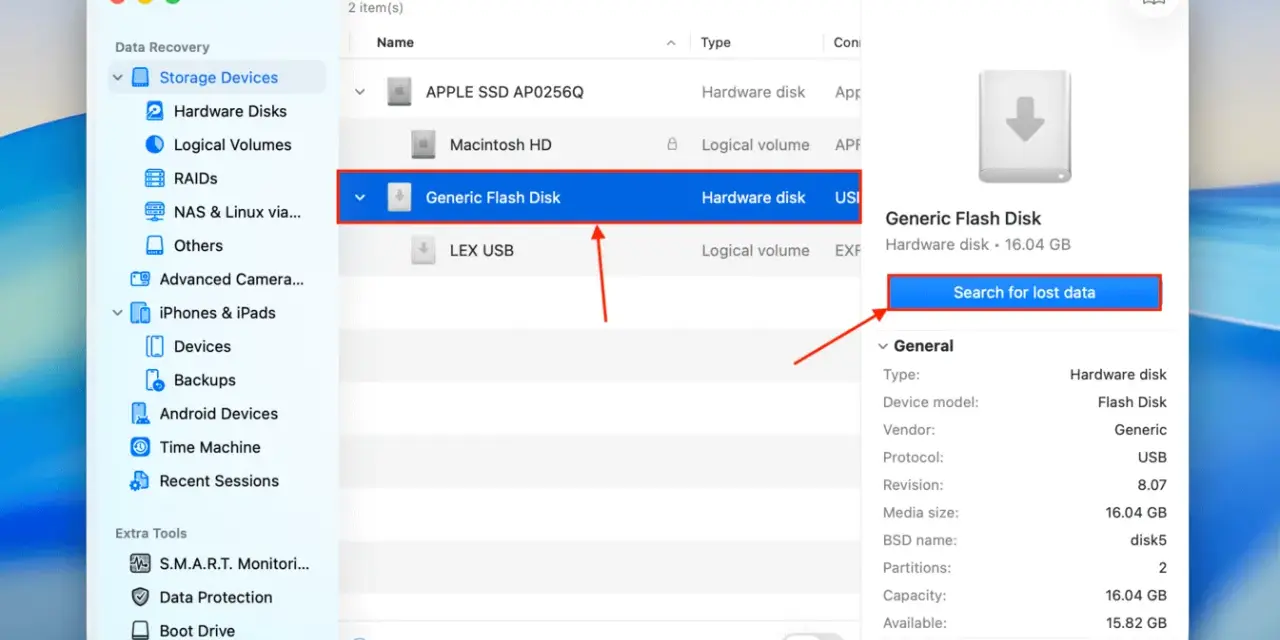Select RAIDs in the sidebar
The image size is (1280, 640).
tap(195, 178)
